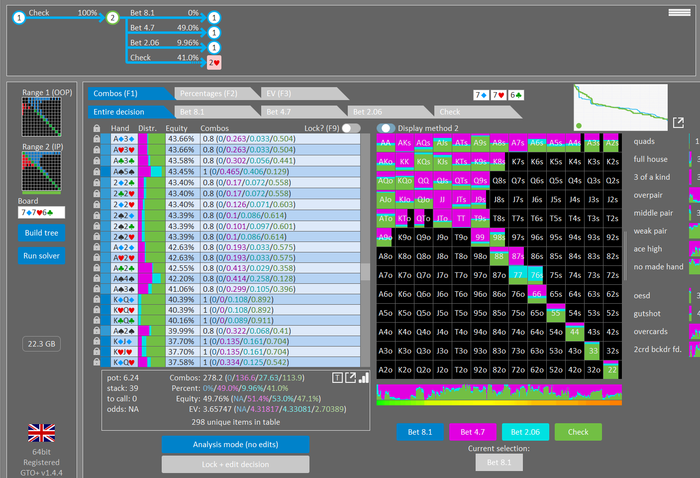This screenshot has height=478, width=700.
Task: Click Analysis mode (no edits) button
Action: [235, 445]
